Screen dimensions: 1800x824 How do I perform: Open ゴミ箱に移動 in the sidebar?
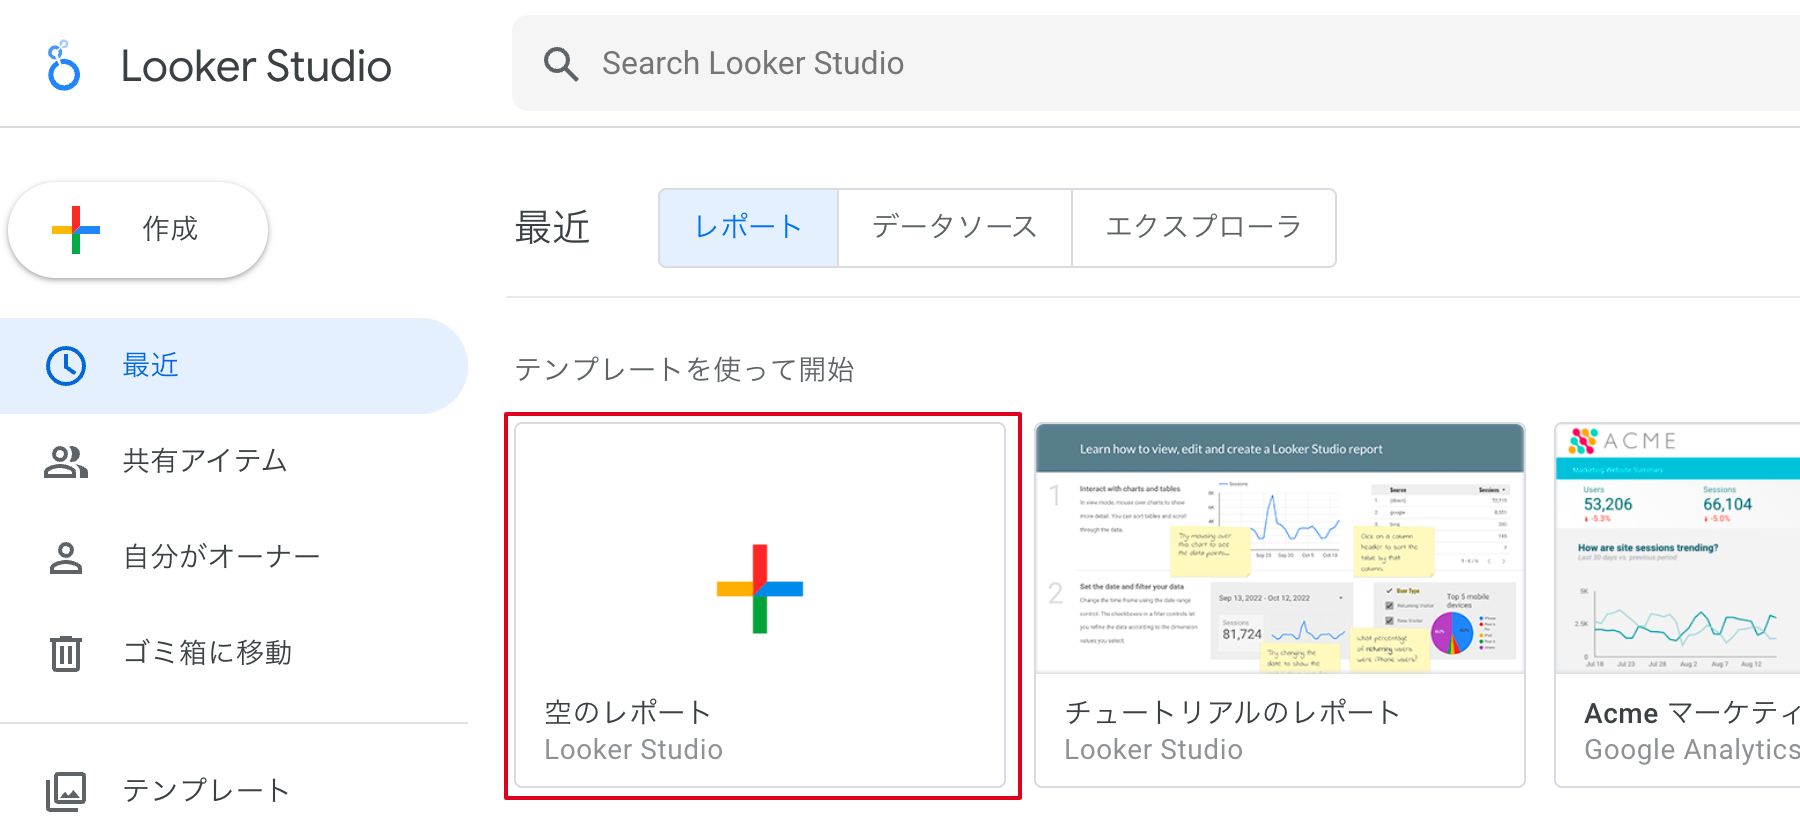pos(207,653)
